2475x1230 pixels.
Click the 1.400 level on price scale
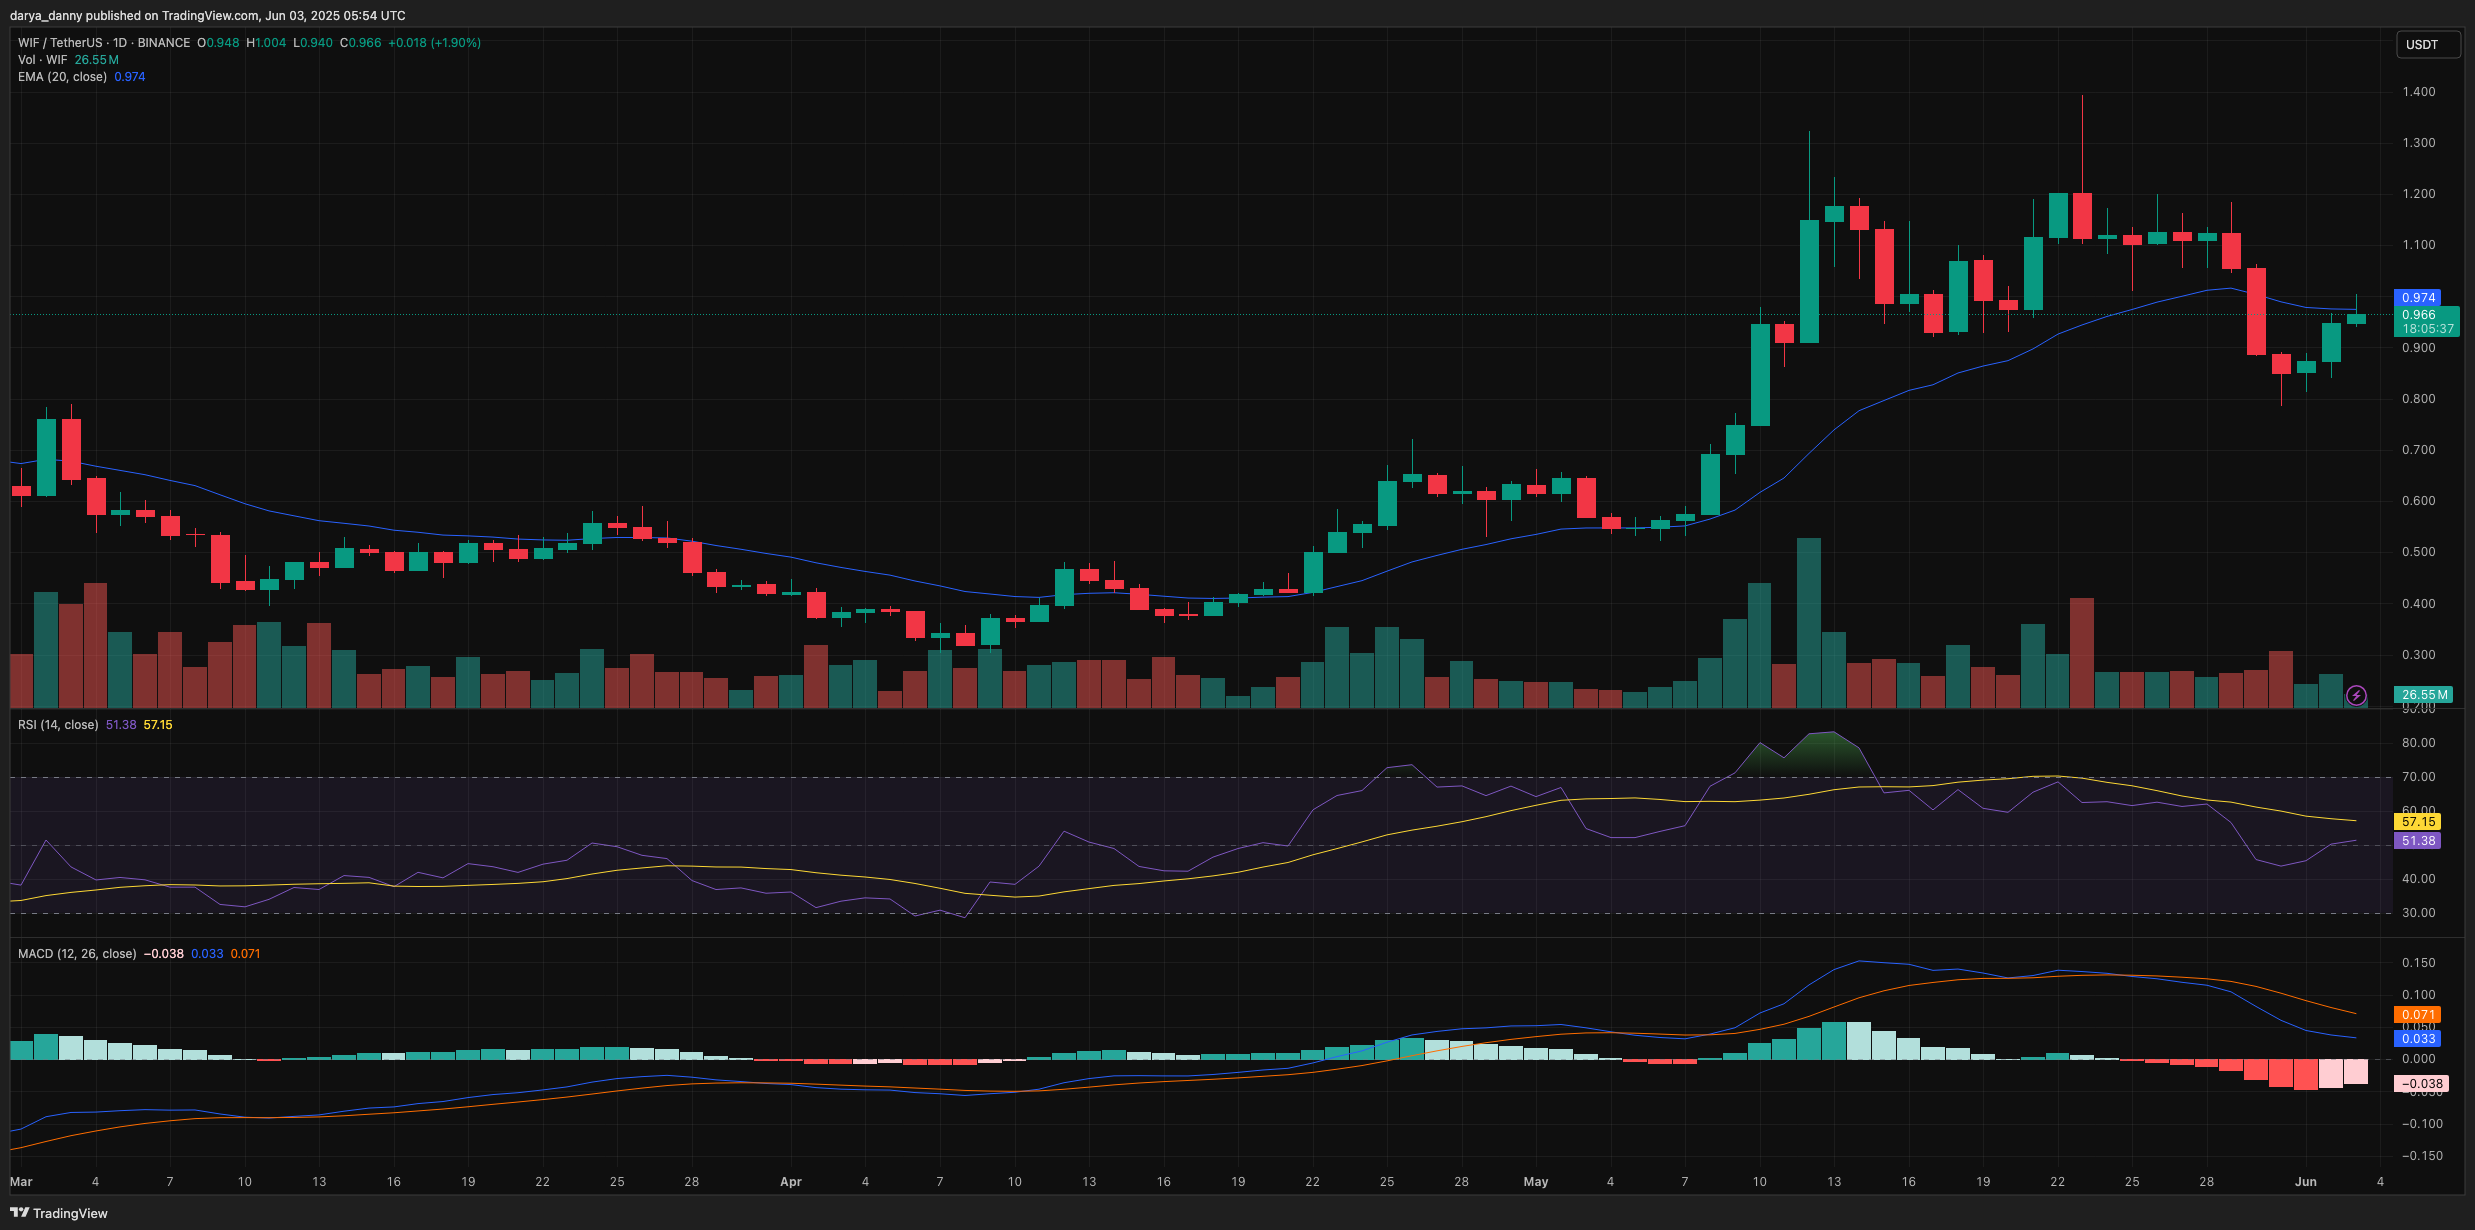tap(2418, 92)
